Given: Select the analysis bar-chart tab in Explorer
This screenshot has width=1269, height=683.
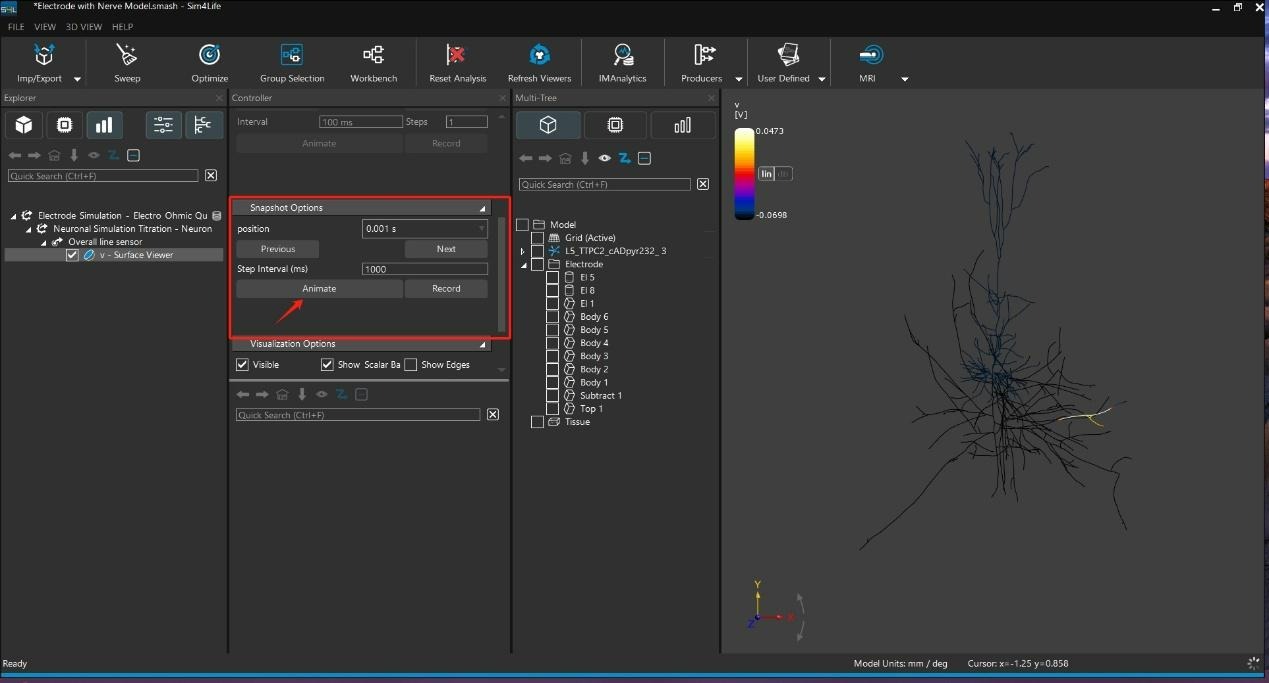Looking at the screenshot, I should (103, 125).
